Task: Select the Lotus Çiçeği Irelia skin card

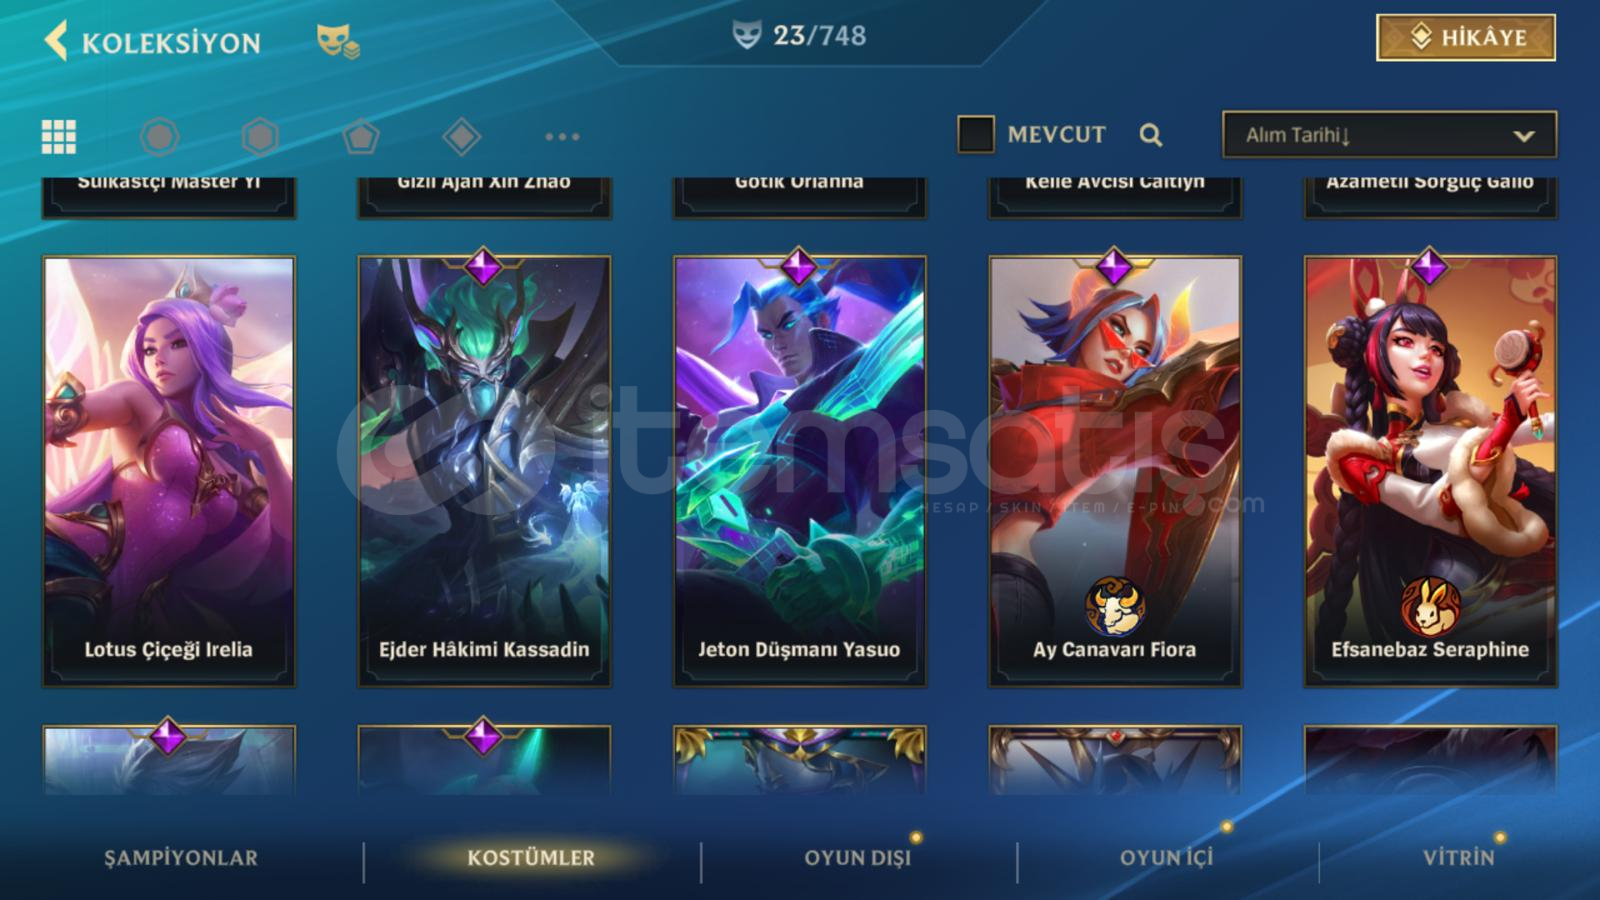Action: point(169,471)
